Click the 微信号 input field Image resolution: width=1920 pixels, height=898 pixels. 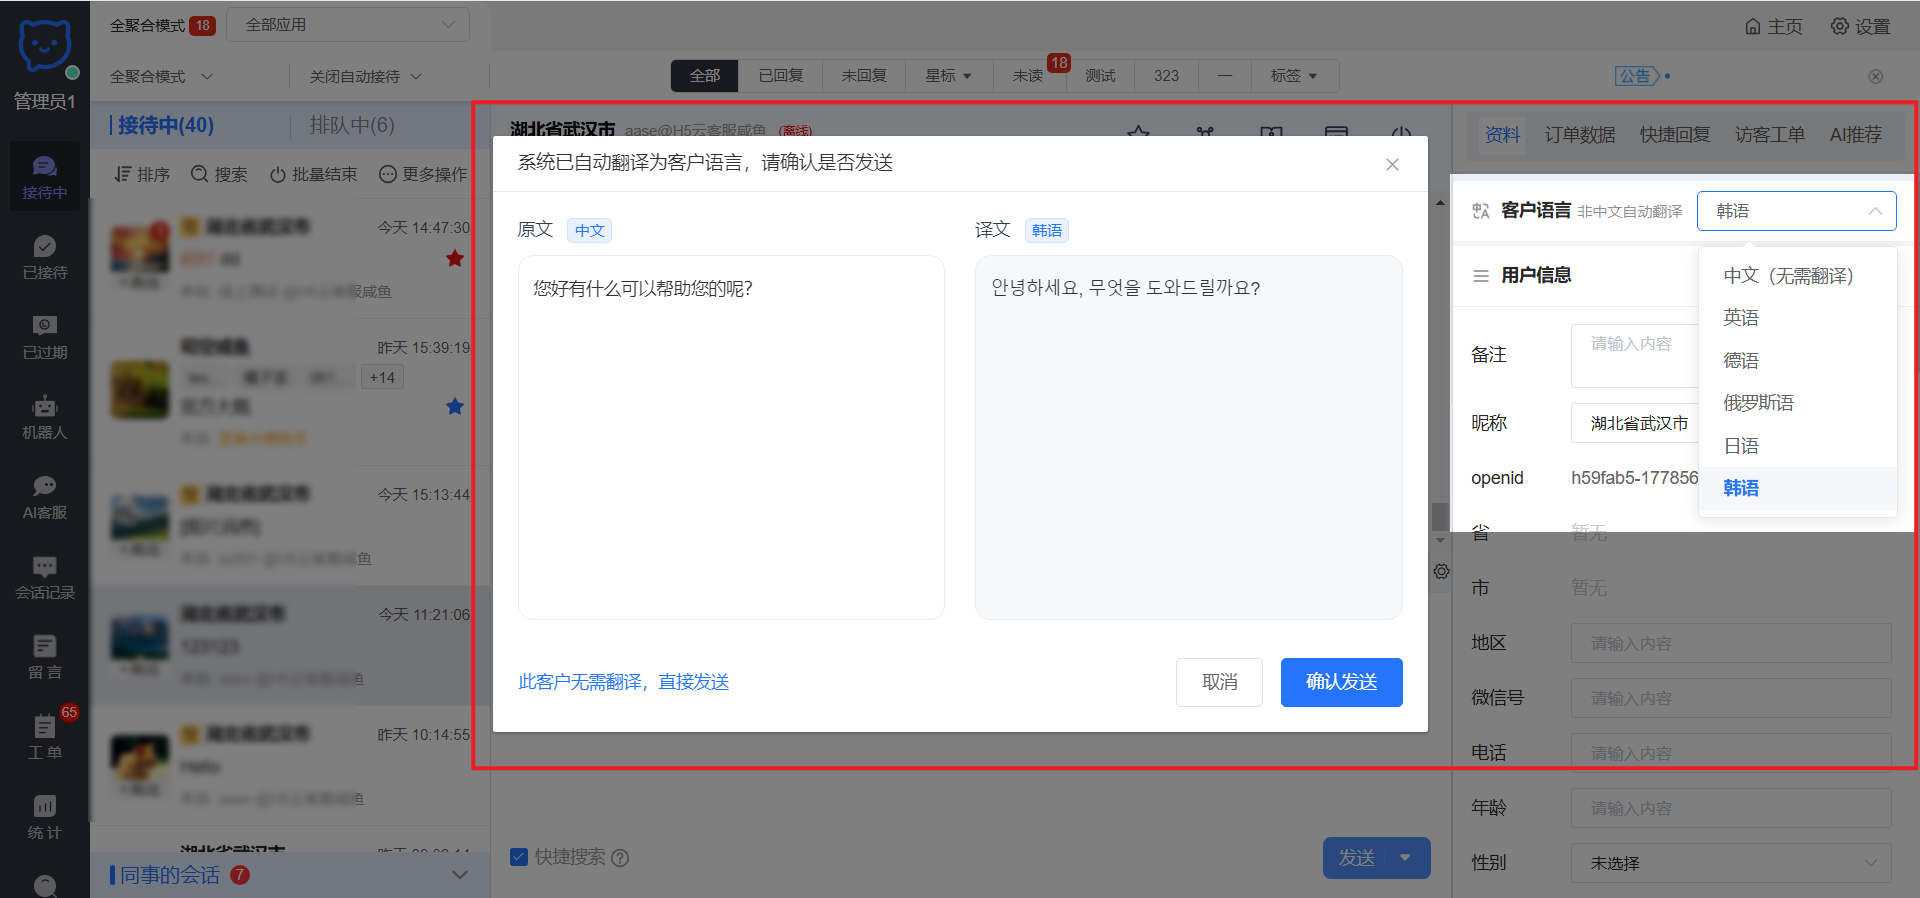(1731, 698)
